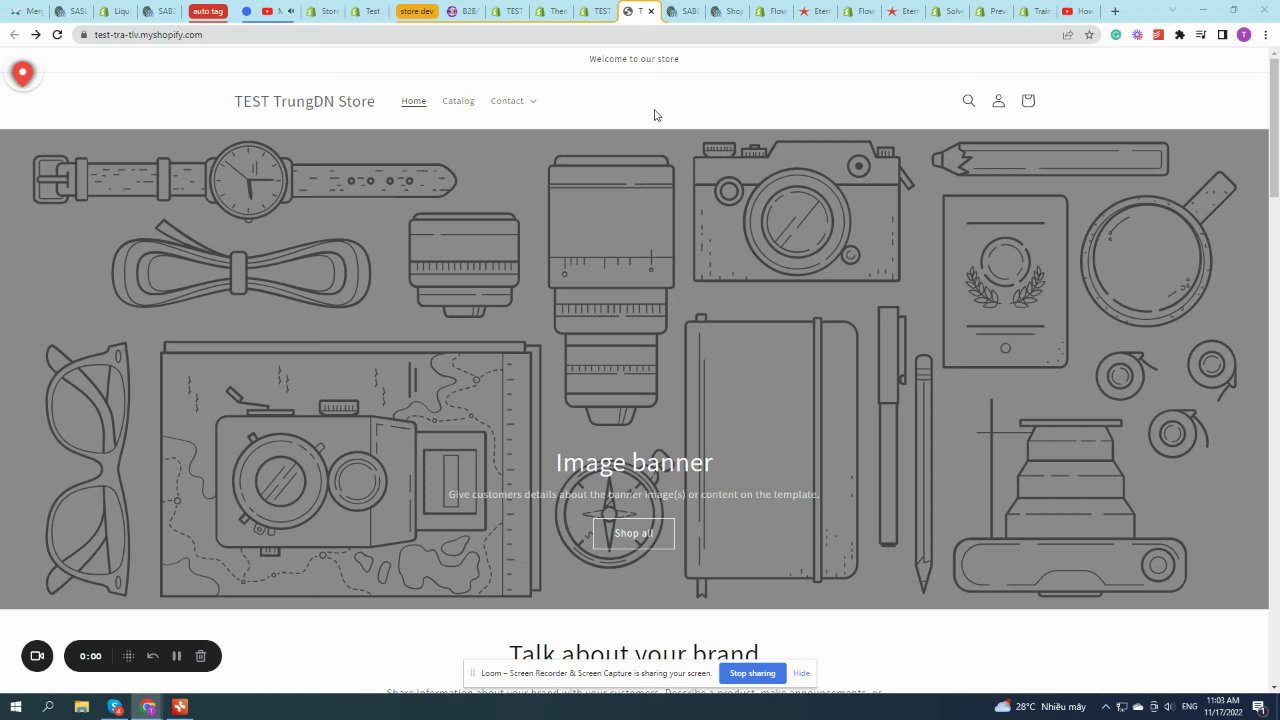Expand the Contact menu dropdown
Screen dimensions: 1280x720
[513, 101]
